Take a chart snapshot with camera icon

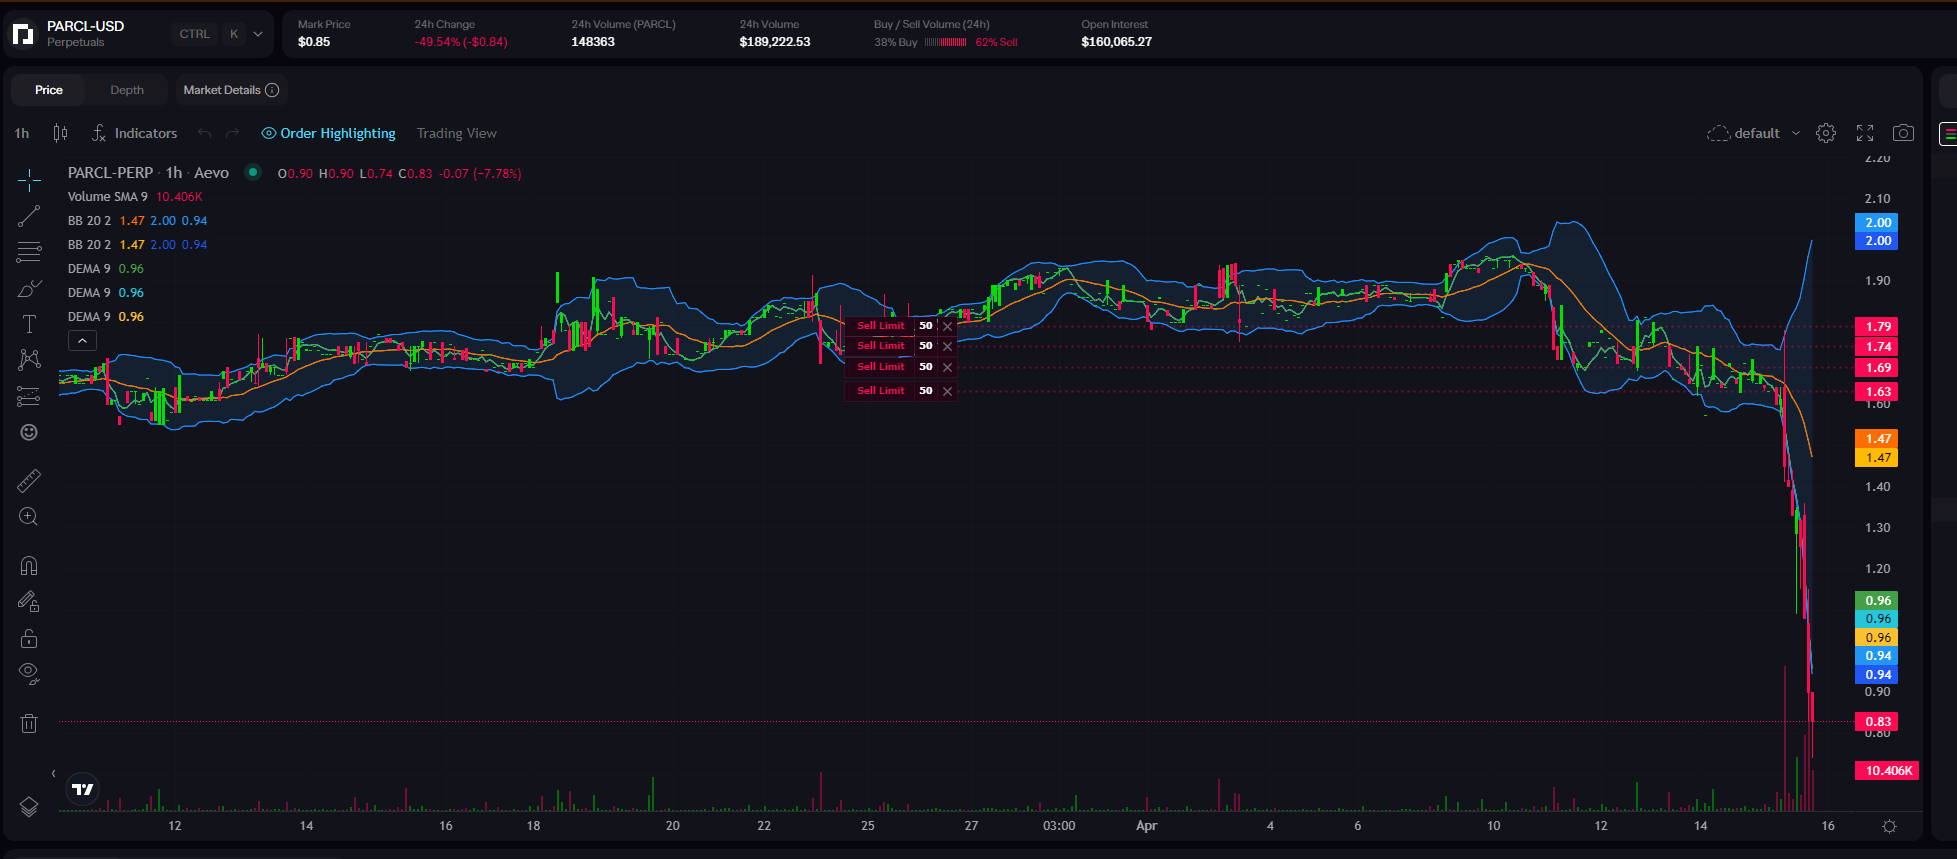1903,133
